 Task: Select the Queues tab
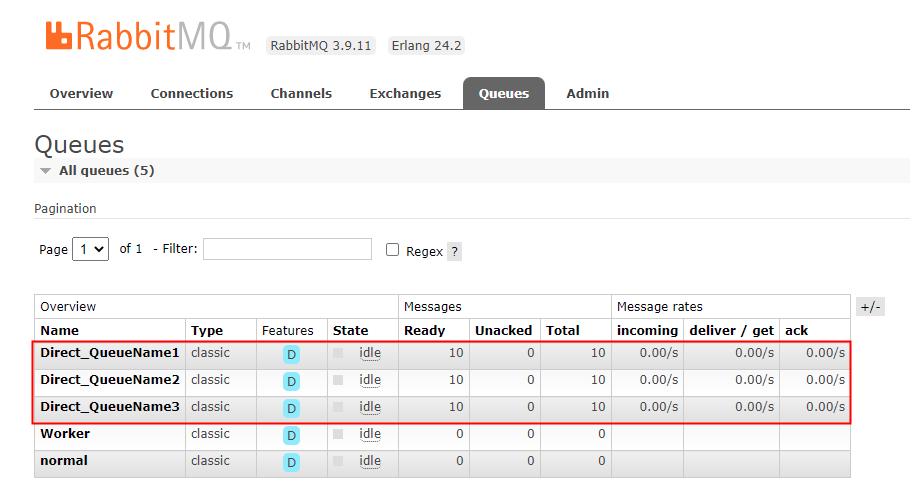point(504,93)
